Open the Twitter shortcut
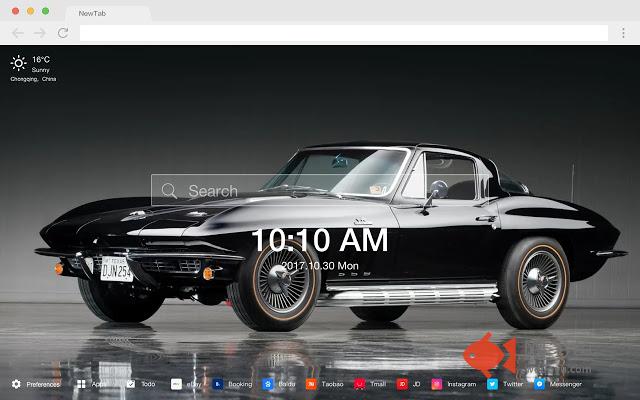This screenshot has height=400, width=640. [x=493, y=384]
